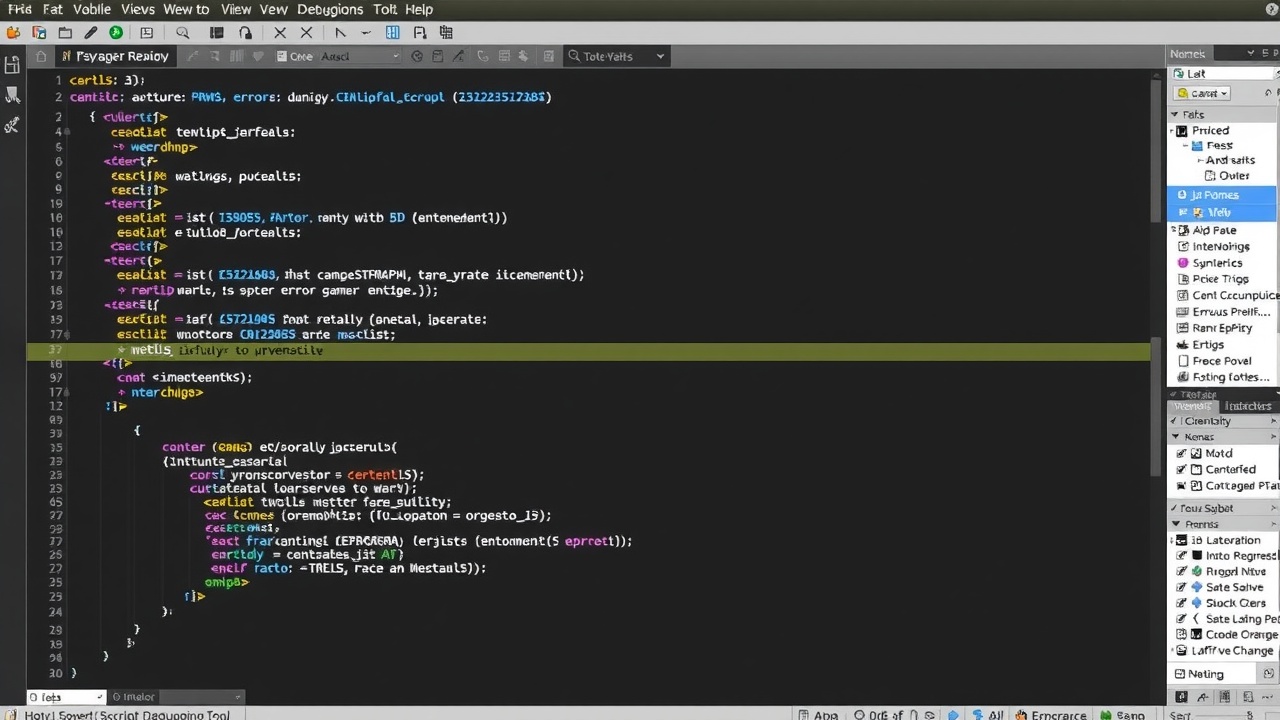
Task: Click the Lait field in right panel
Action: [x=1223, y=73]
